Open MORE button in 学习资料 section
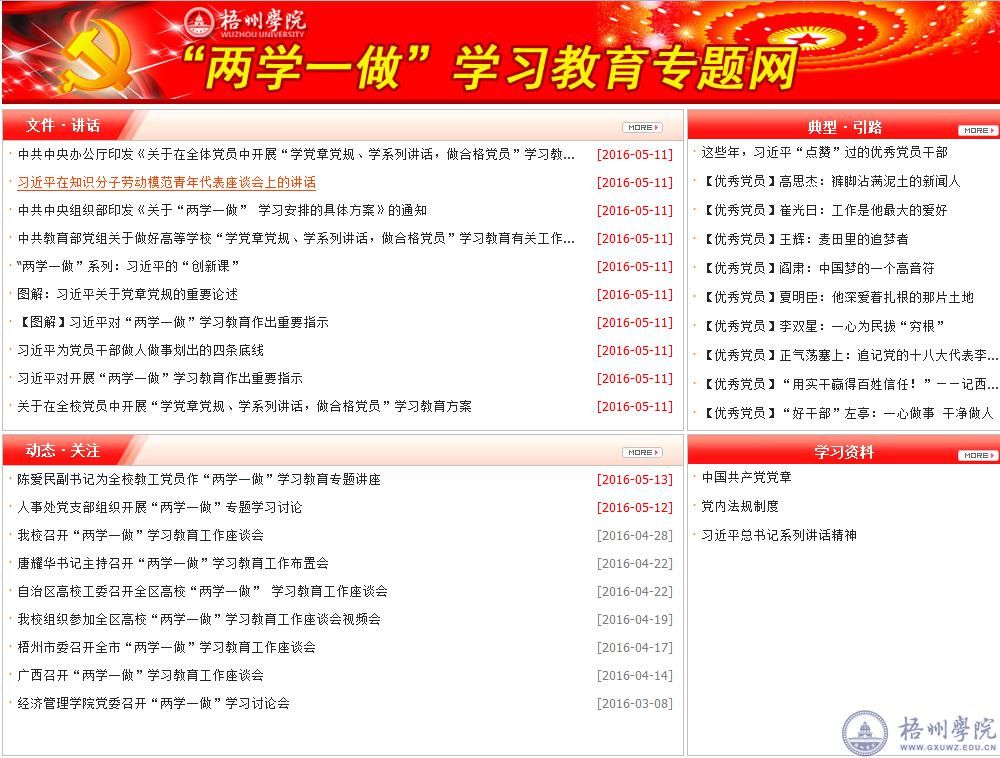Viewport: 1000px width, 758px height. [978, 455]
